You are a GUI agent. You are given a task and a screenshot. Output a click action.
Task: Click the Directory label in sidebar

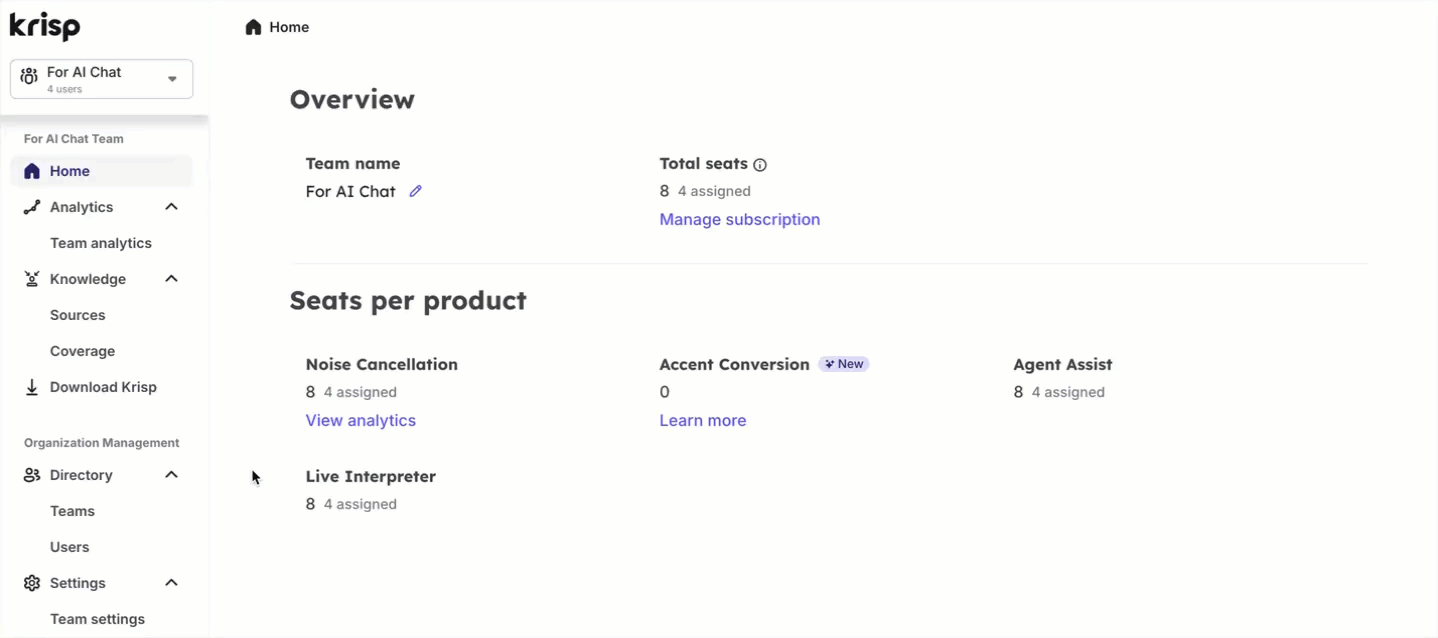pos(81,475)
